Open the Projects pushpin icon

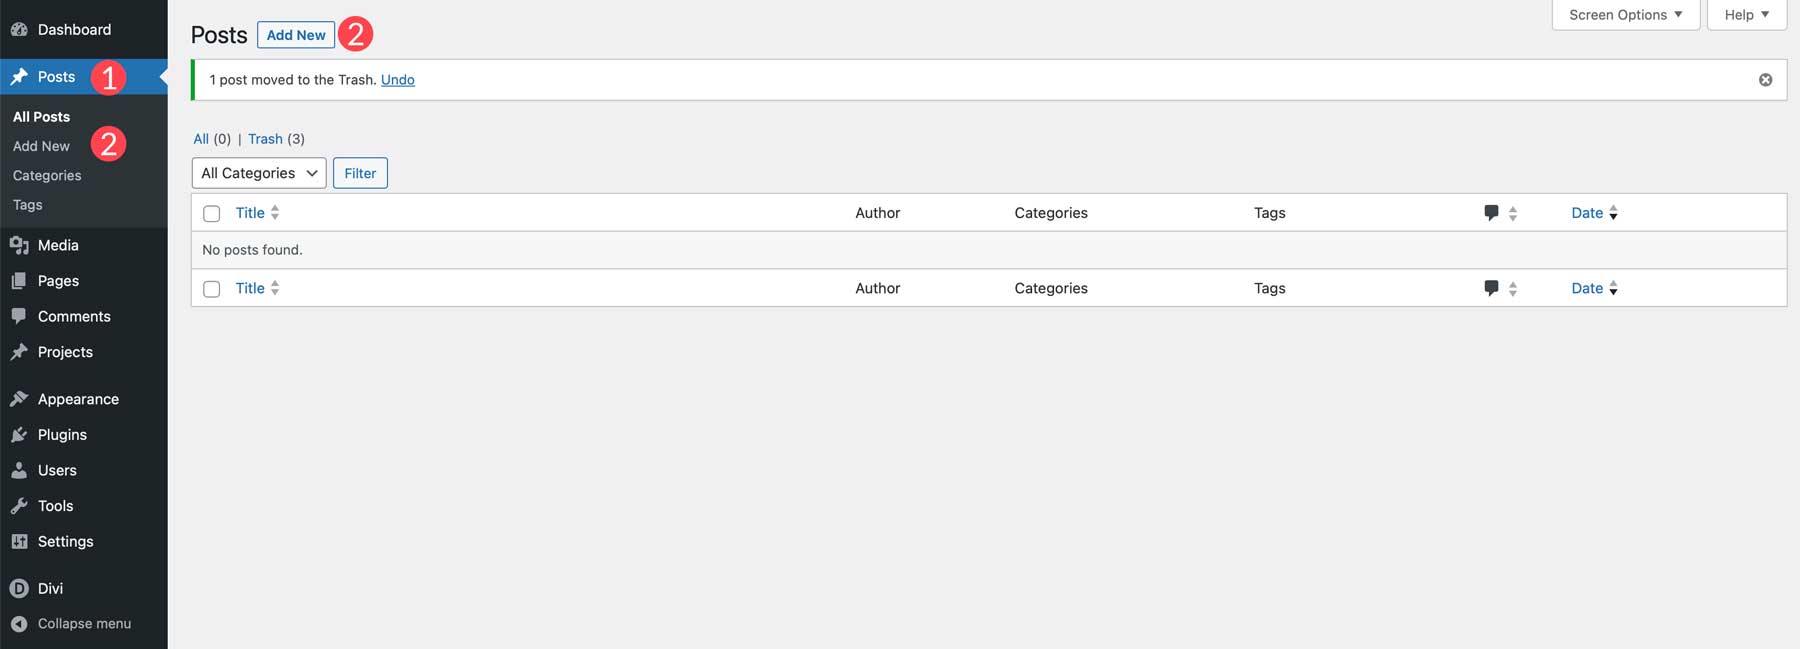[x=19, y=351]
